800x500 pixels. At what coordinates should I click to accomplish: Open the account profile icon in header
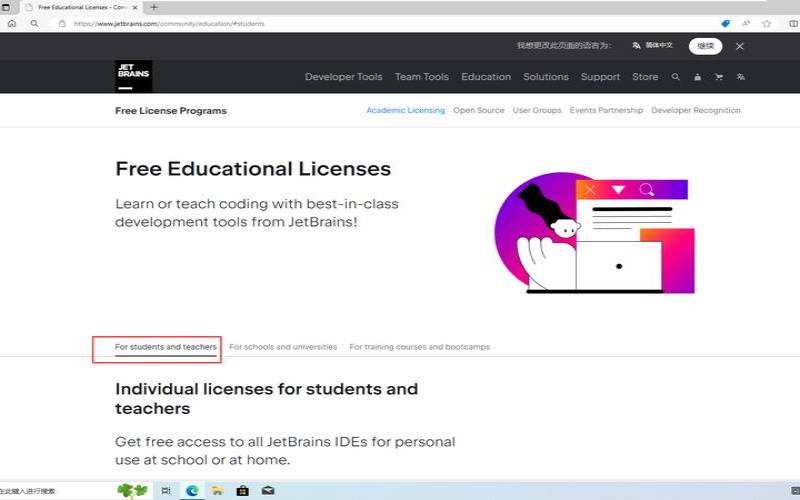point(697,77)
